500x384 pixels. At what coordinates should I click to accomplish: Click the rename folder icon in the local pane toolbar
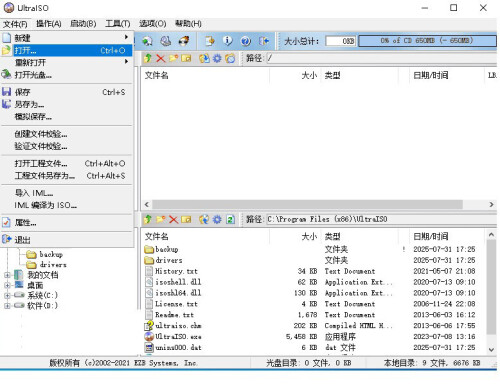(186, 219)
